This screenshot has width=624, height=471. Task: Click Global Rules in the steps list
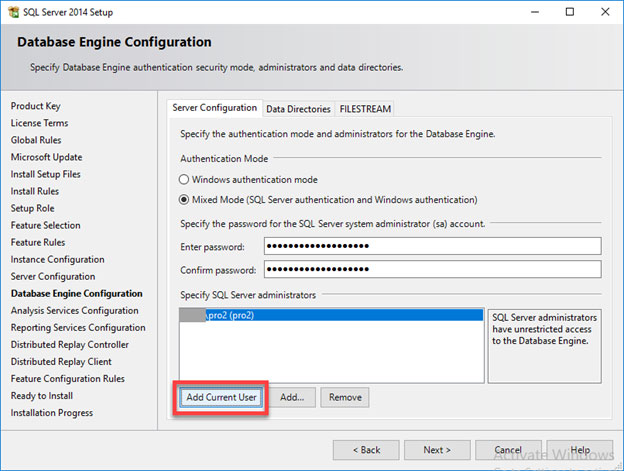(36, 140)
